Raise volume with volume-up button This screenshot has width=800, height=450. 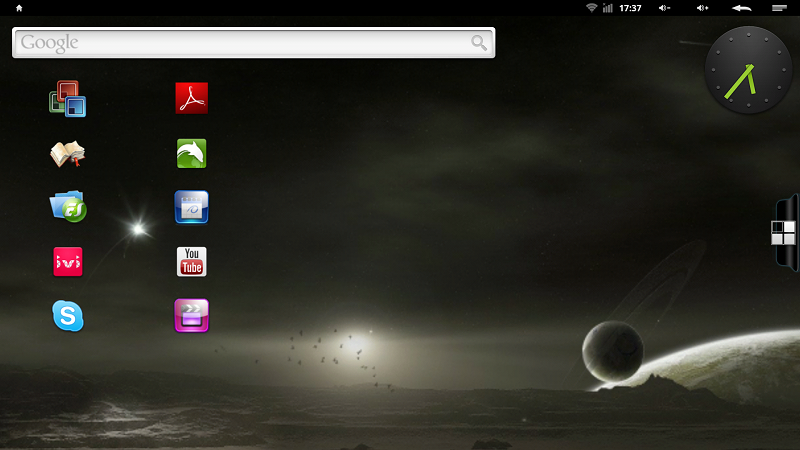[x=703, y=8]
